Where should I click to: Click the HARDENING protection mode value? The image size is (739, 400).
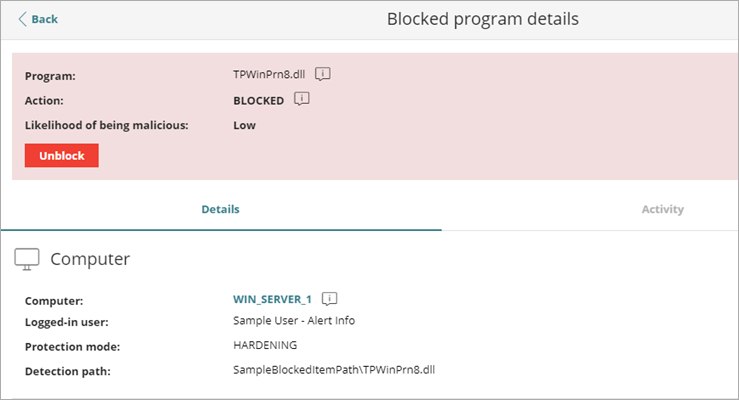click(265, 345)
